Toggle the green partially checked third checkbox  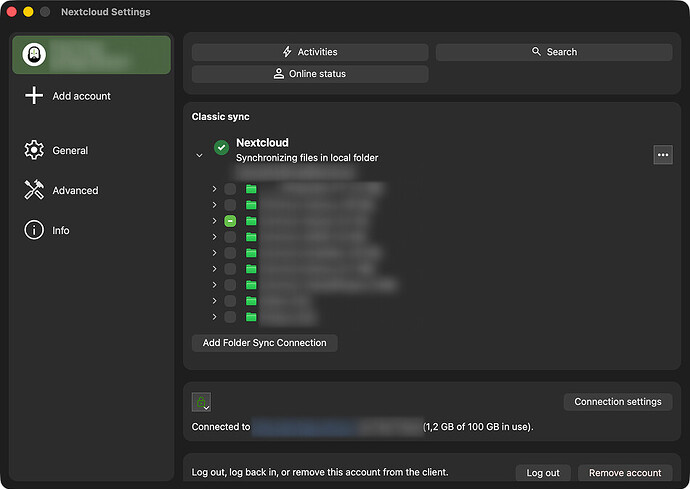click(230, 221)
